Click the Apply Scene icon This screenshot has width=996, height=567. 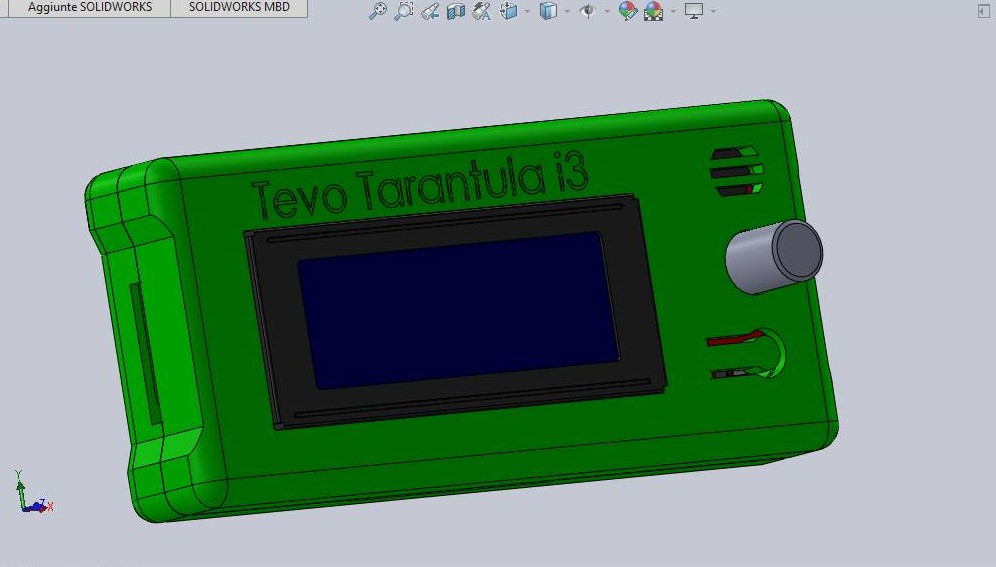pos(654,11)
